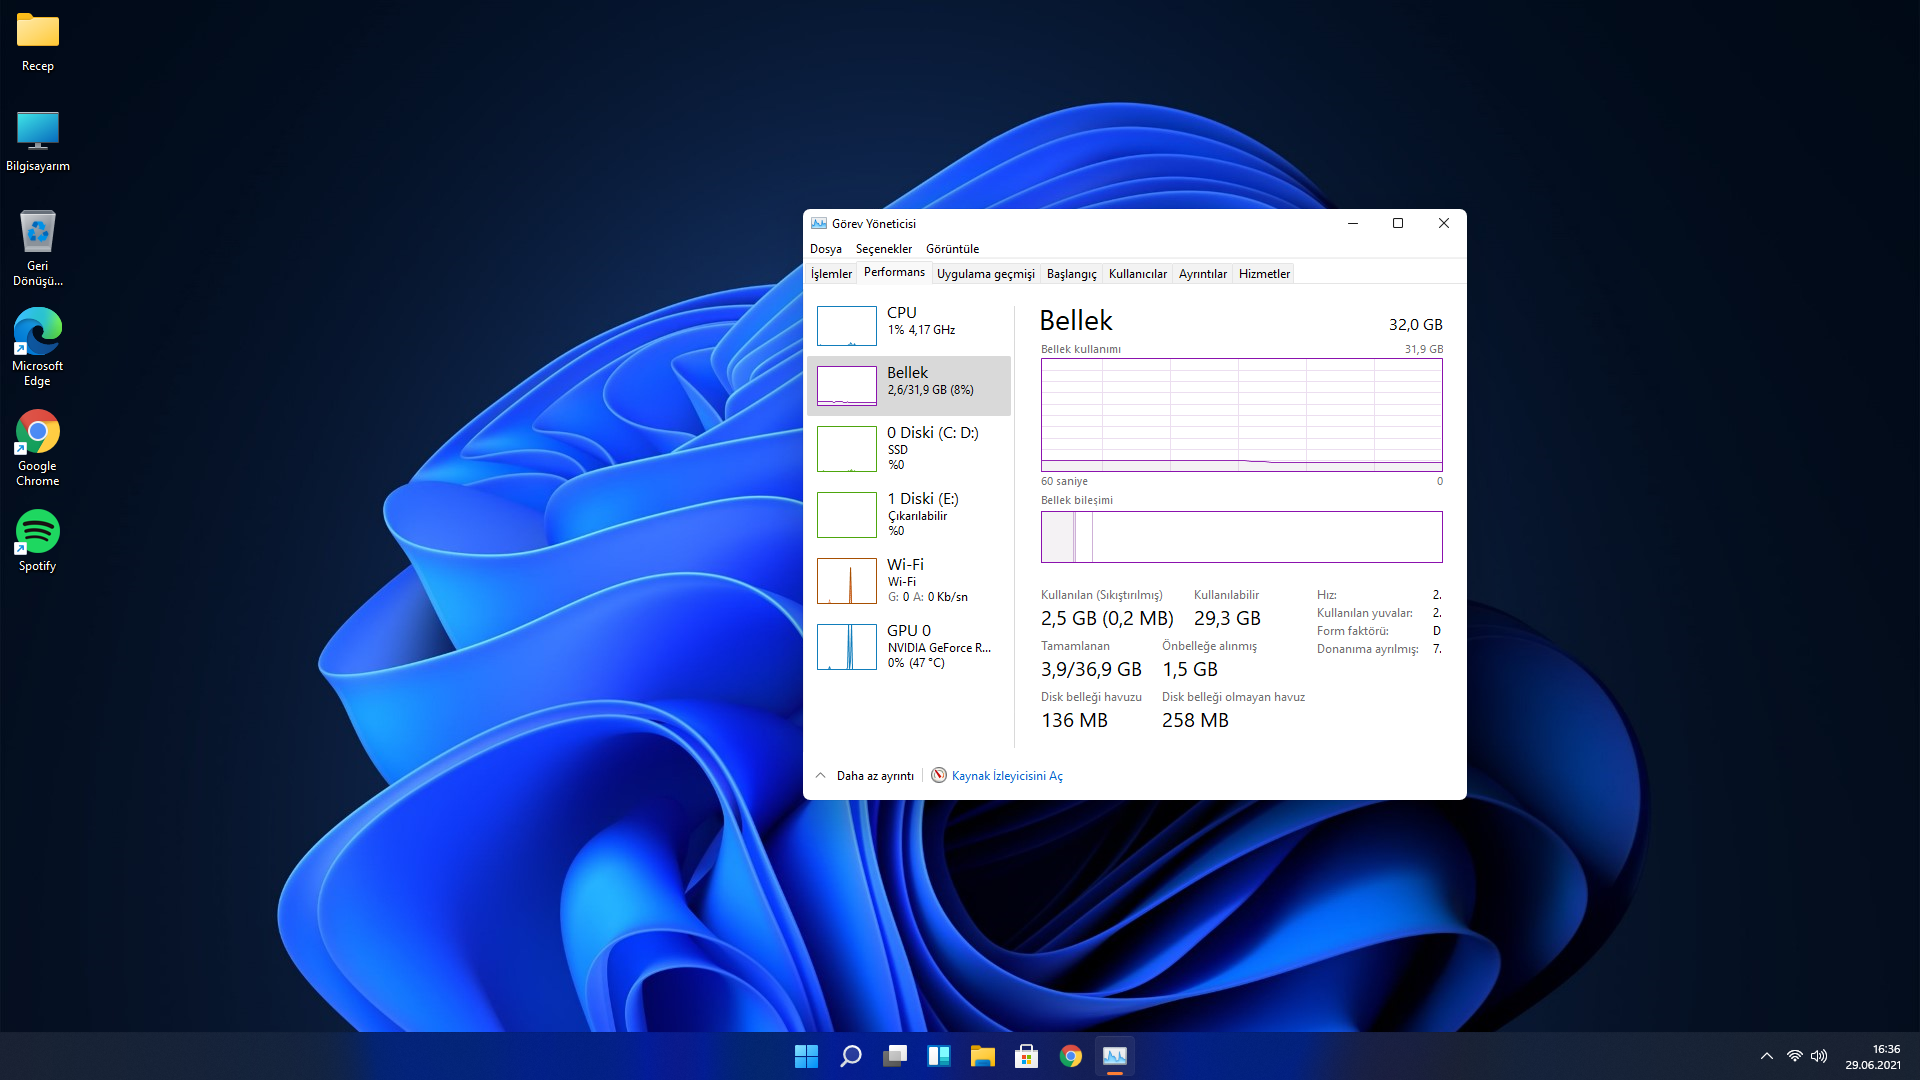Collapse with Daha az ayrıntı chevron
This screenshot has height=1080, width=1920.
(821, 776)
